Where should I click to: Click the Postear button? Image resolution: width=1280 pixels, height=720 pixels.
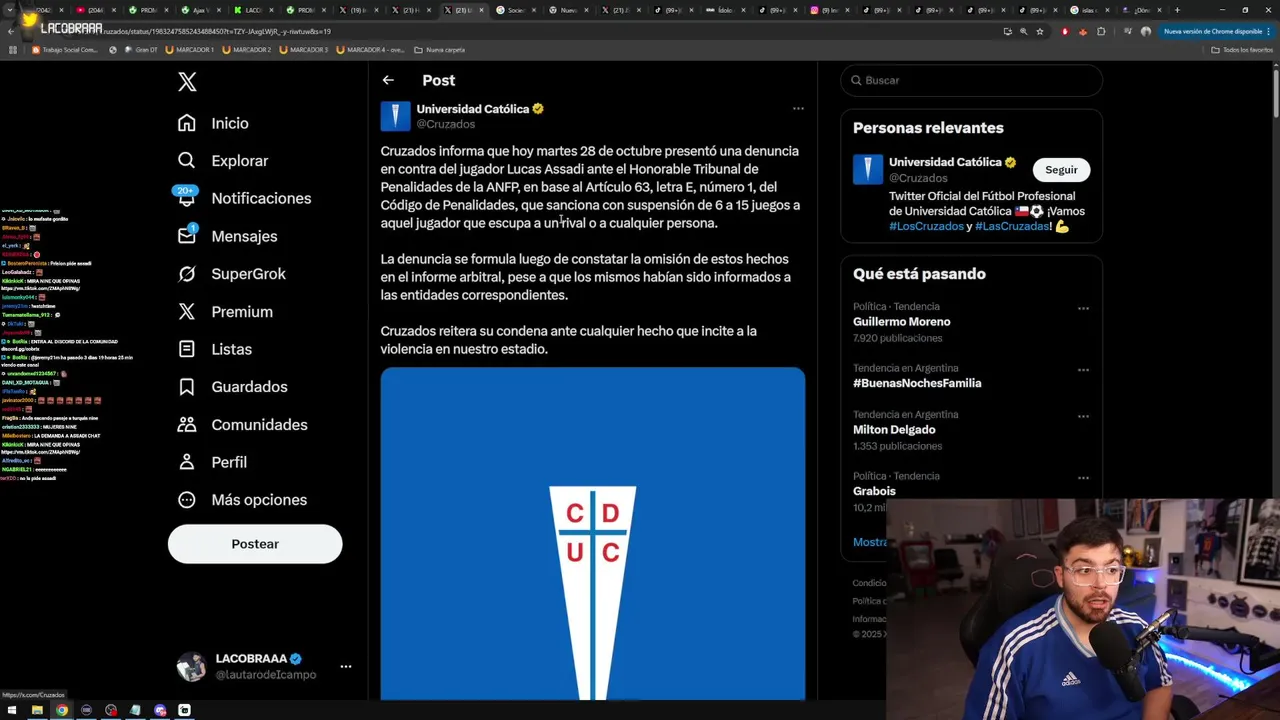click(255, 544)
